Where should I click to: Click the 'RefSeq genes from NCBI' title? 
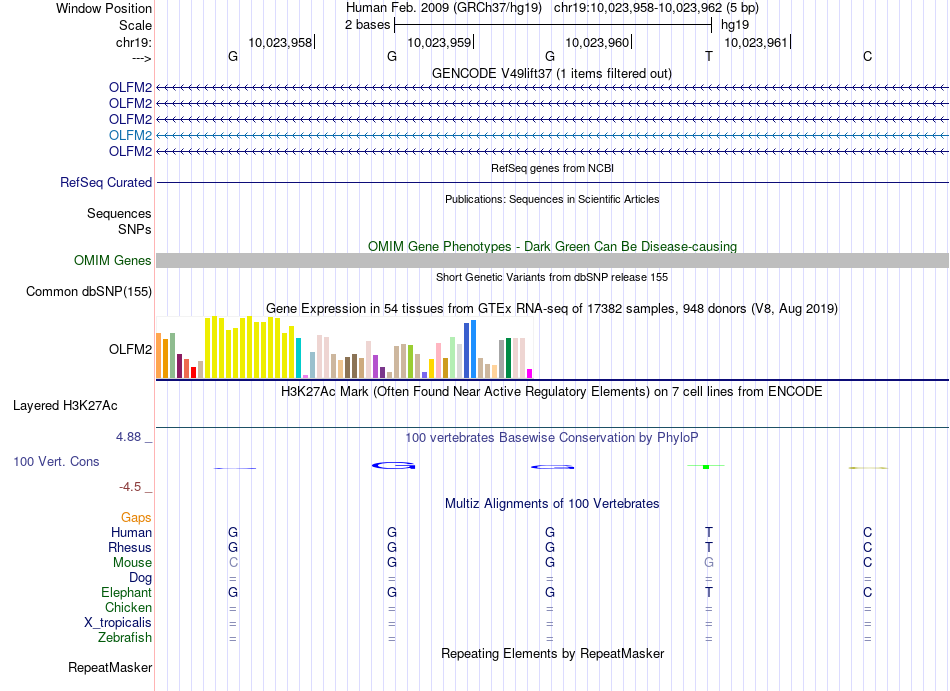pyautogui.click(x=552, y=168)
